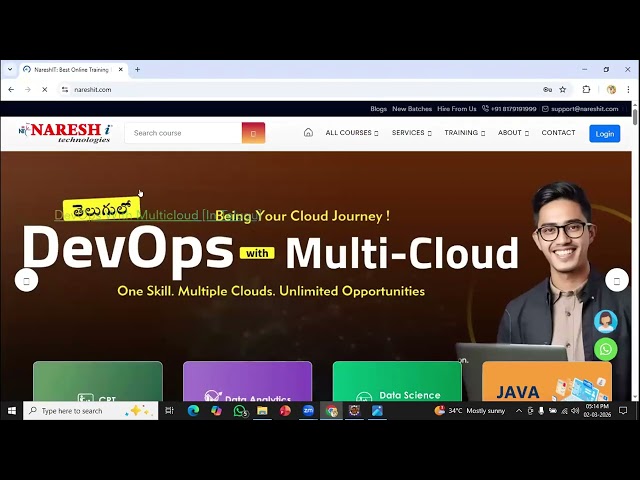Bookmark this page with the star icon

click(x=562, y=89)
